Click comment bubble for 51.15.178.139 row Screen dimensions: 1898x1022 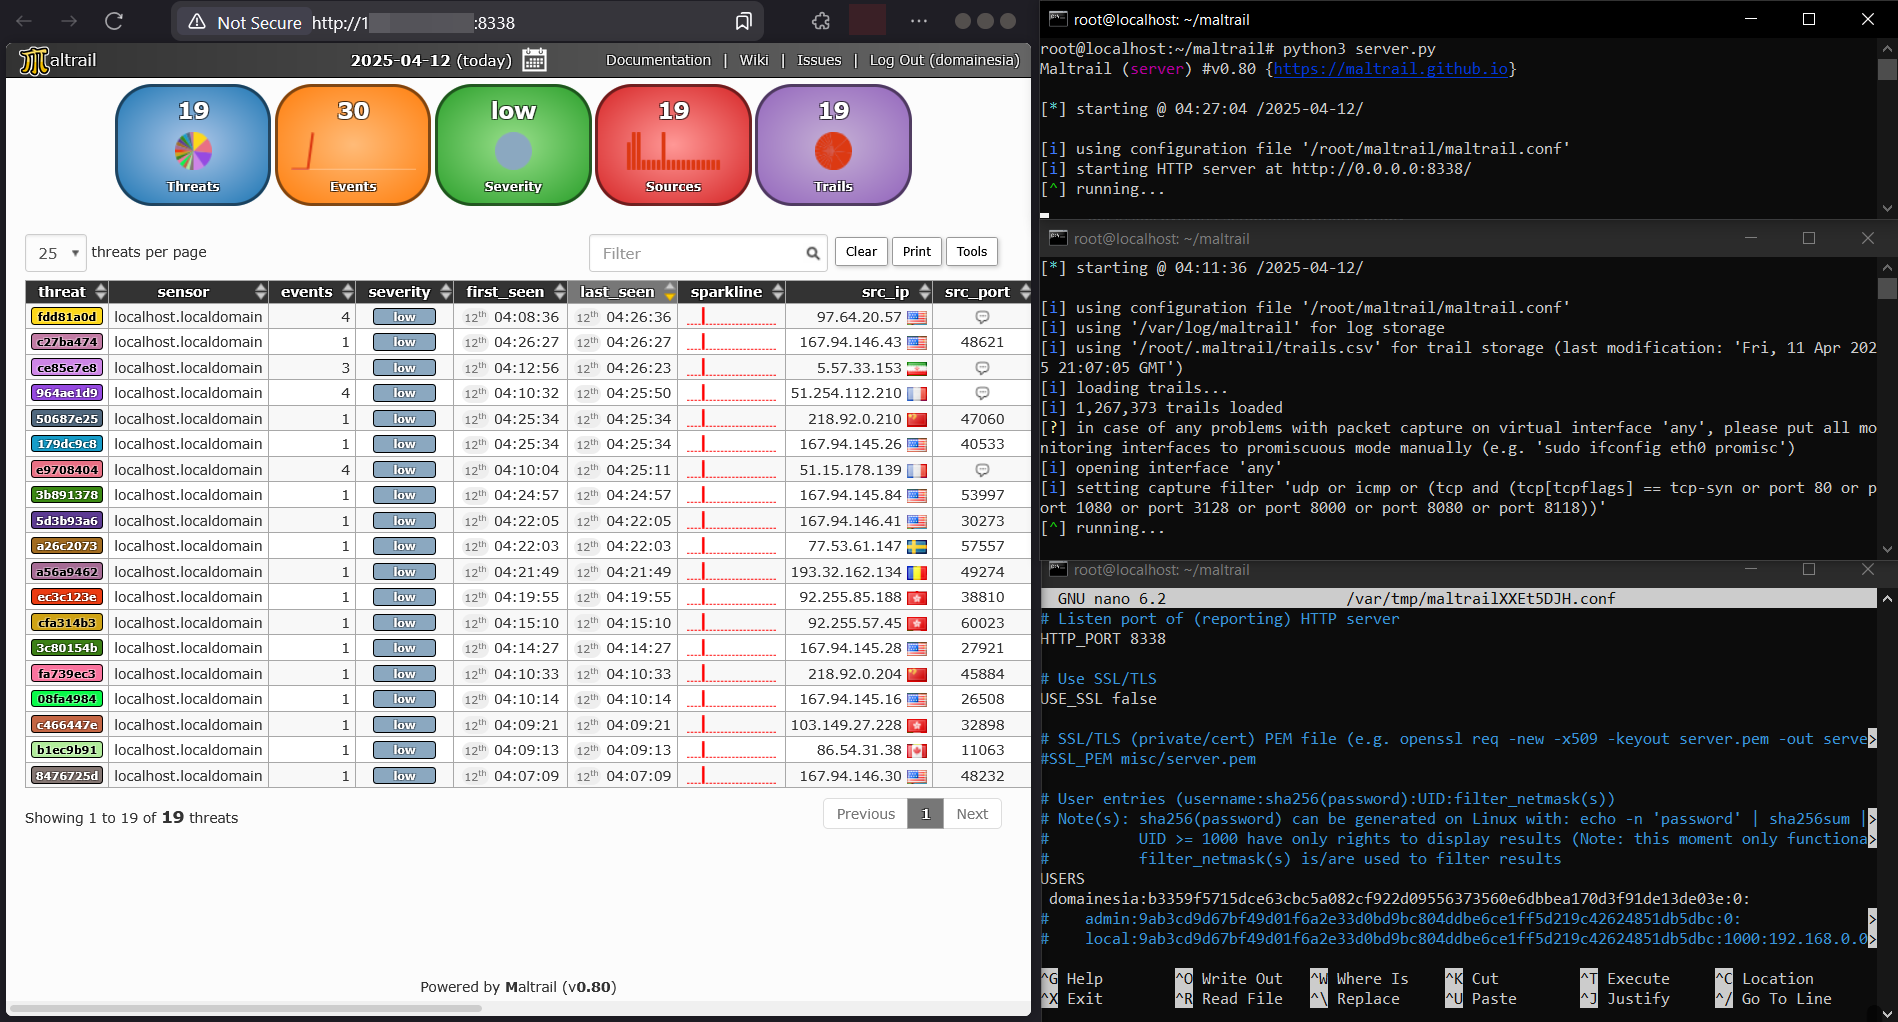(x=982, y=470)
